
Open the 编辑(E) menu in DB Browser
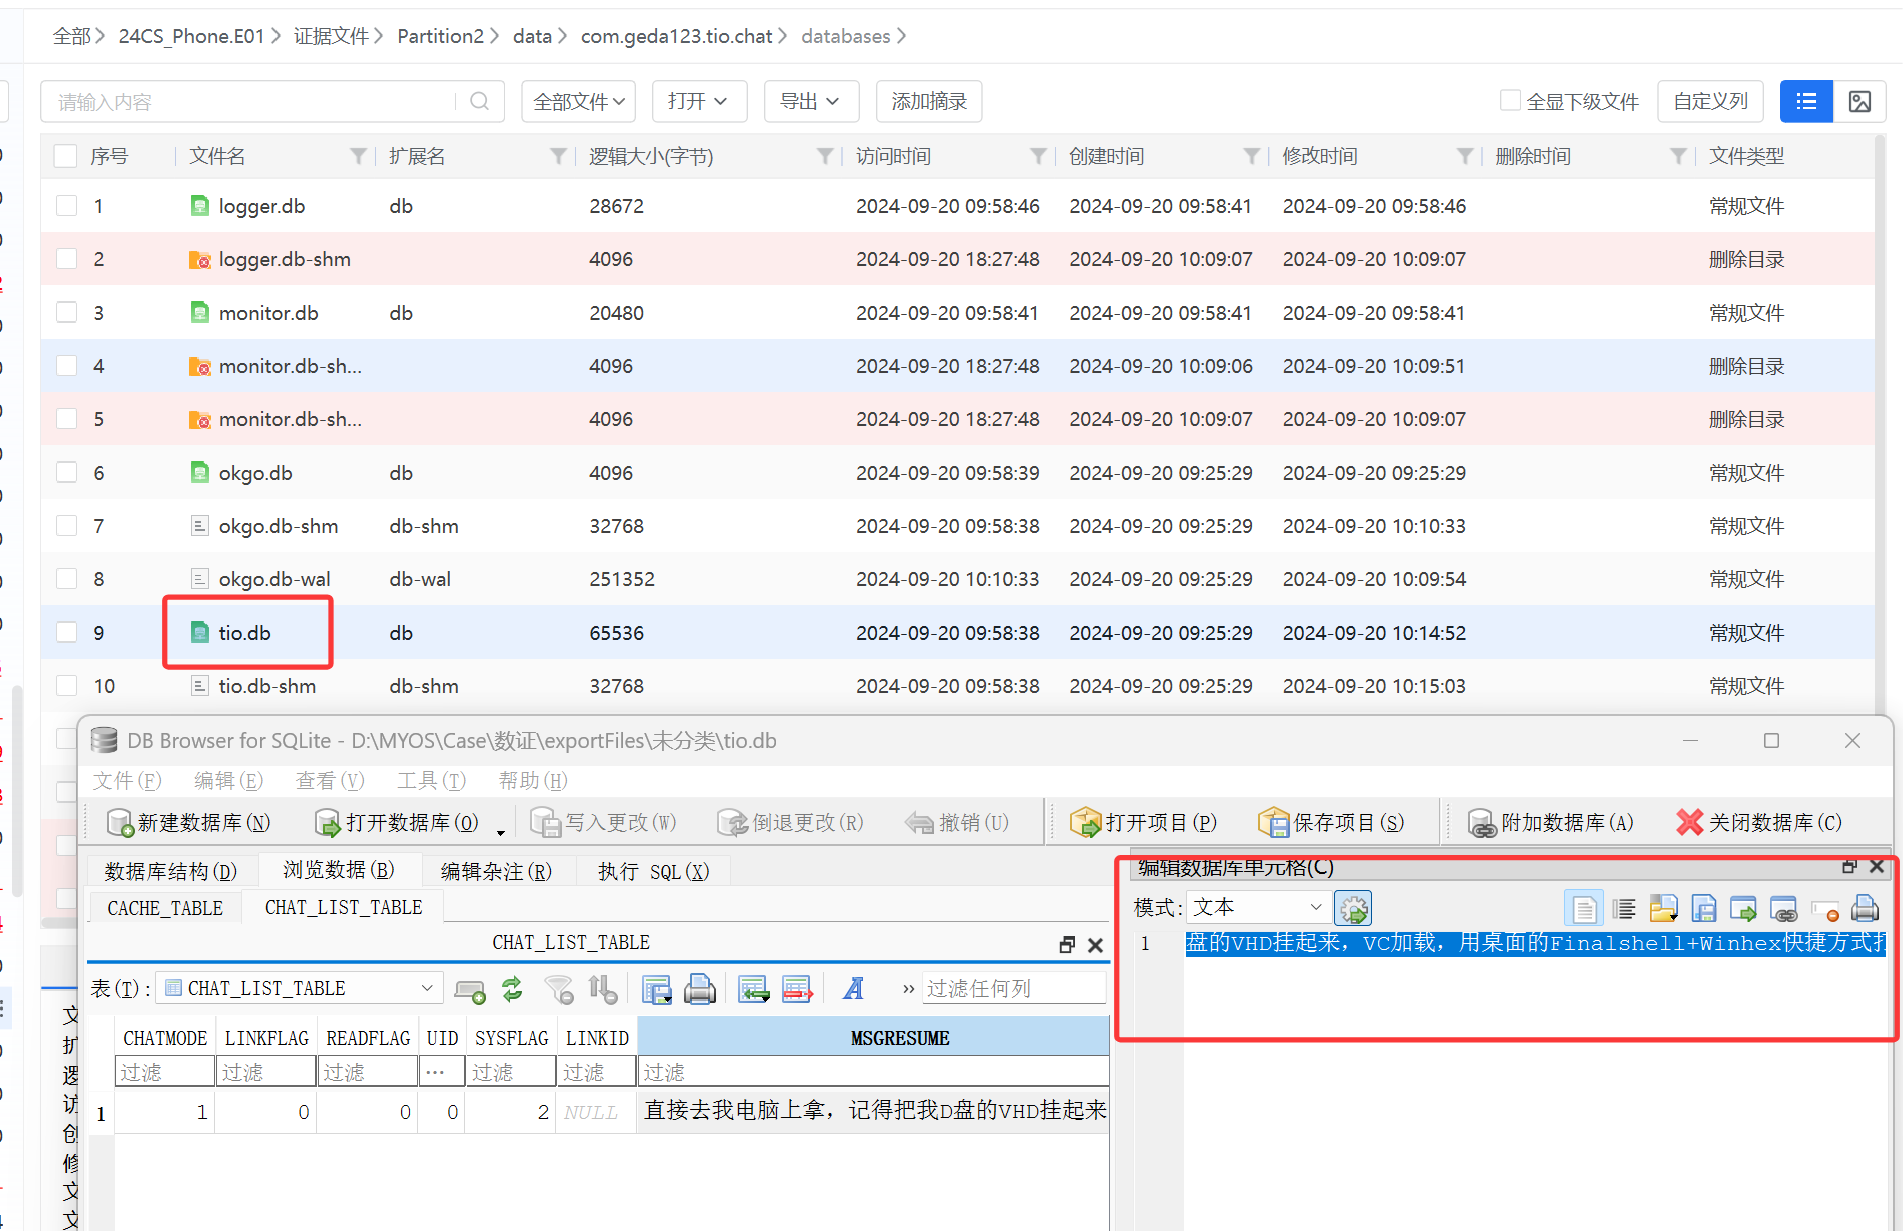(228, 781)
